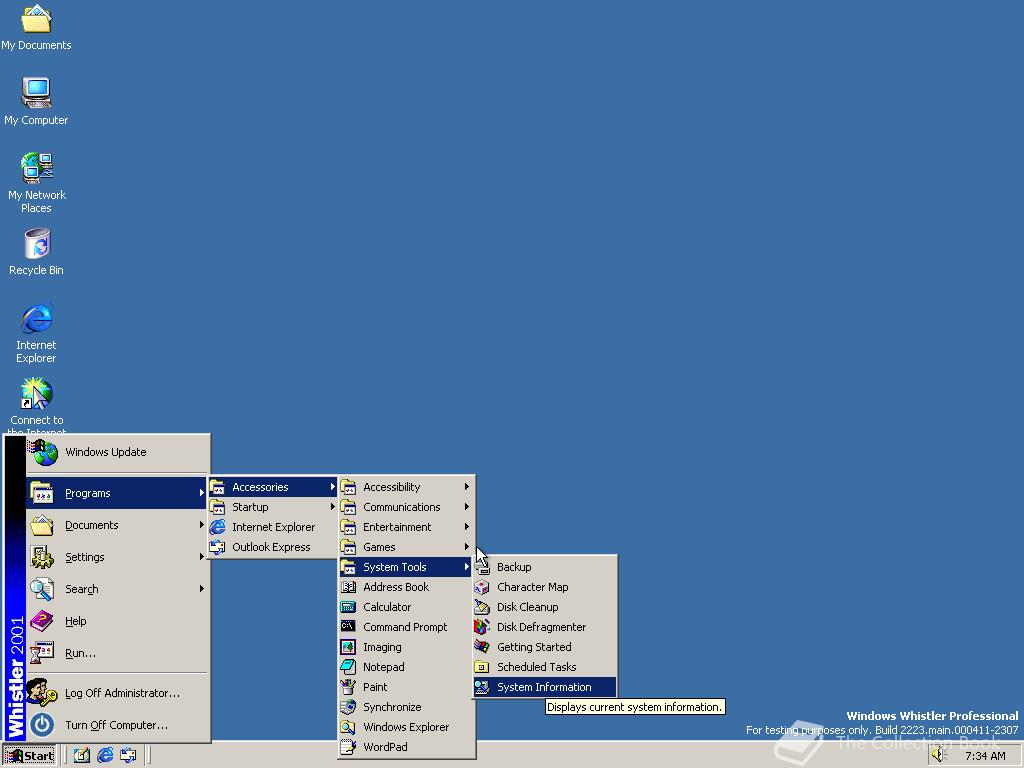Expand the Programs submenu arrow
Viewport: 1024px width, 768px height.
[x=201, y=493]
